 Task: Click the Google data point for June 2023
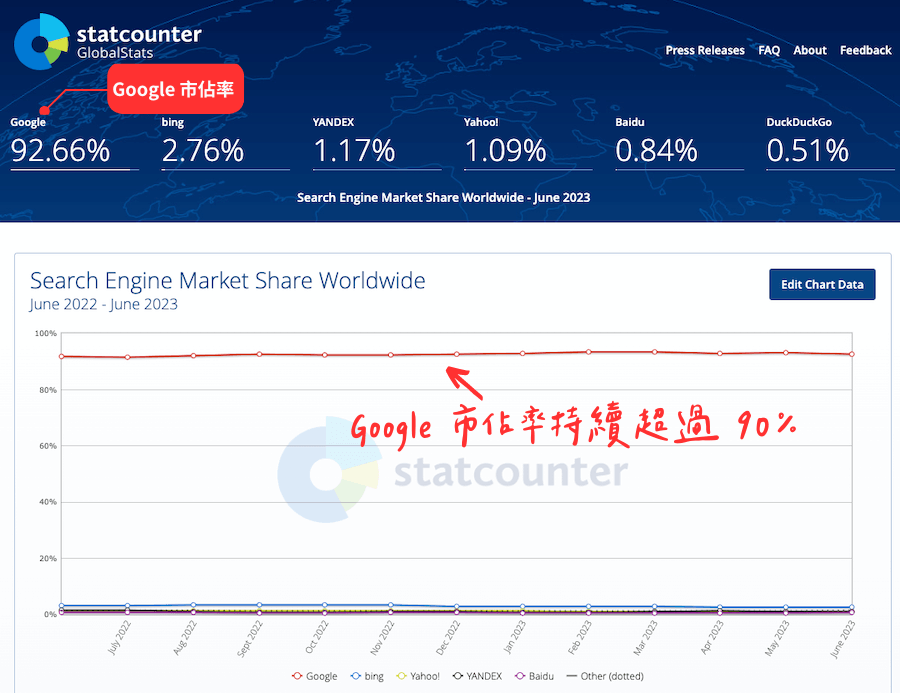click(852, 354)
